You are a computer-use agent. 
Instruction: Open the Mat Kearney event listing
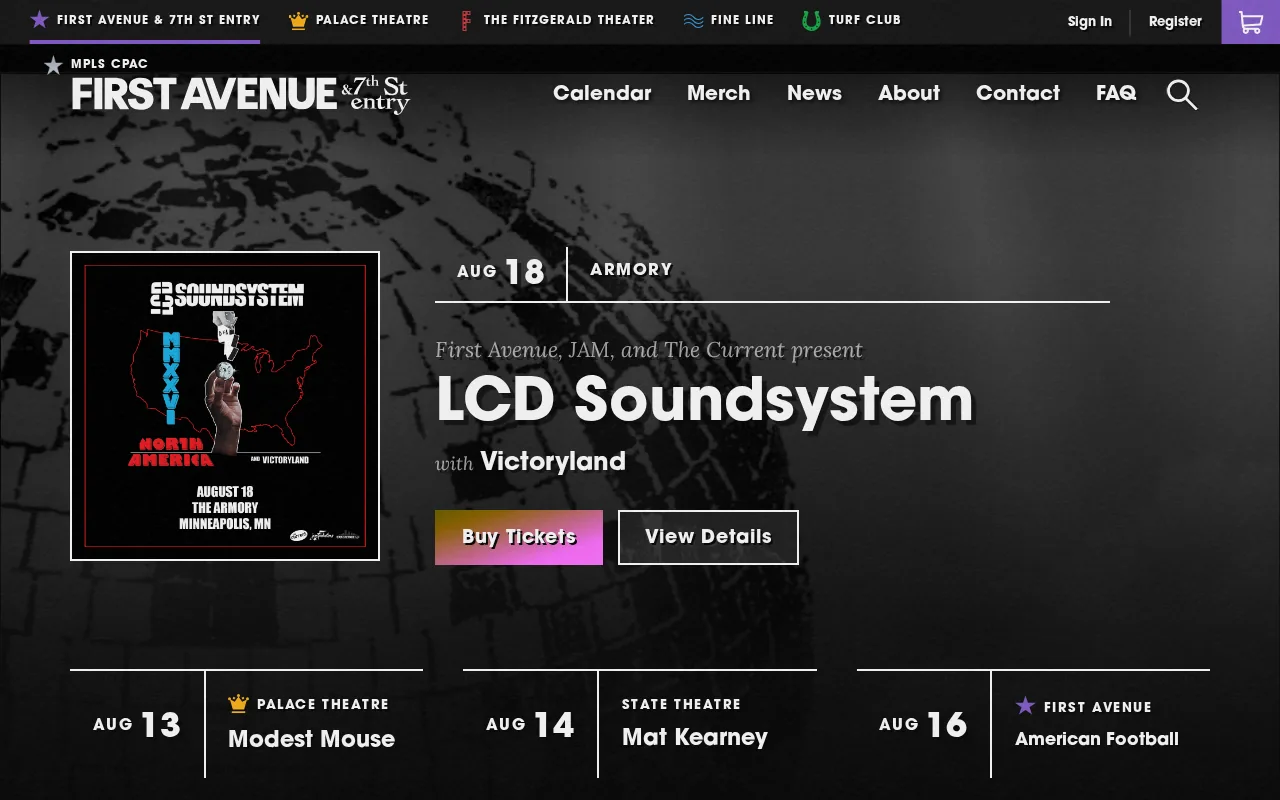(x=695, y=738)
